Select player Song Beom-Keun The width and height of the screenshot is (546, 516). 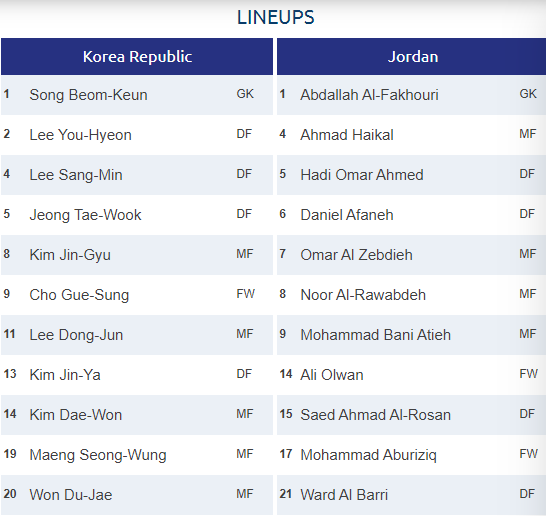coord(88,95)
